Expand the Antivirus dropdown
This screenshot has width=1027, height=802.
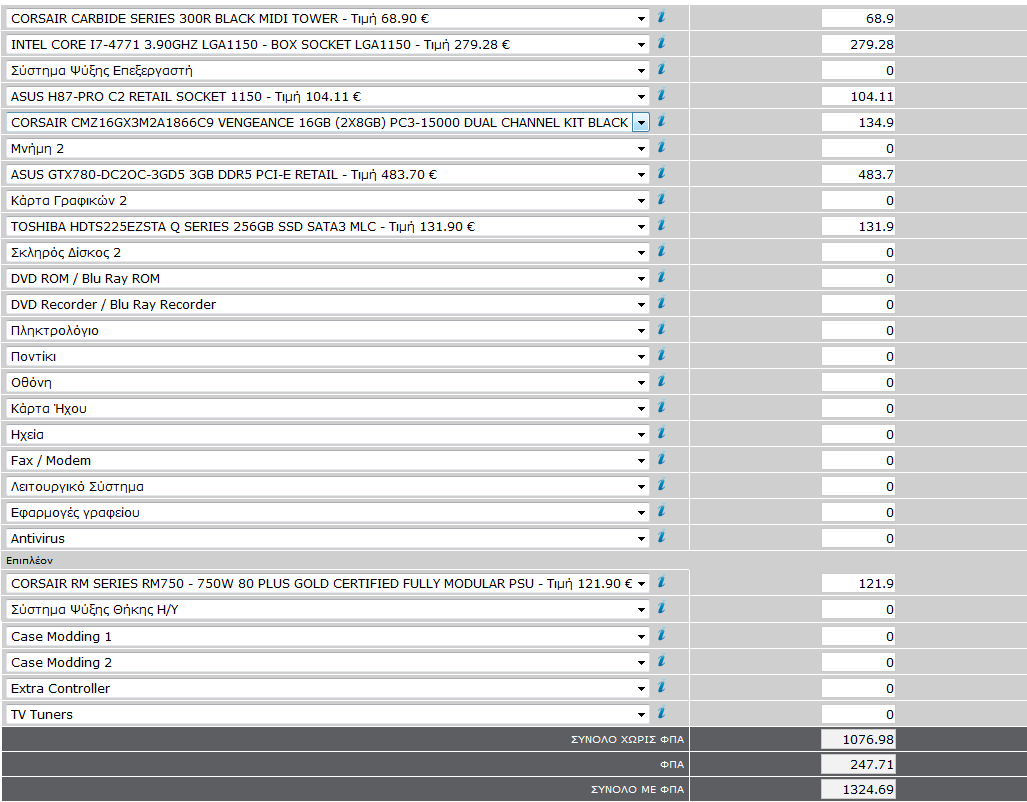(327, 539)
